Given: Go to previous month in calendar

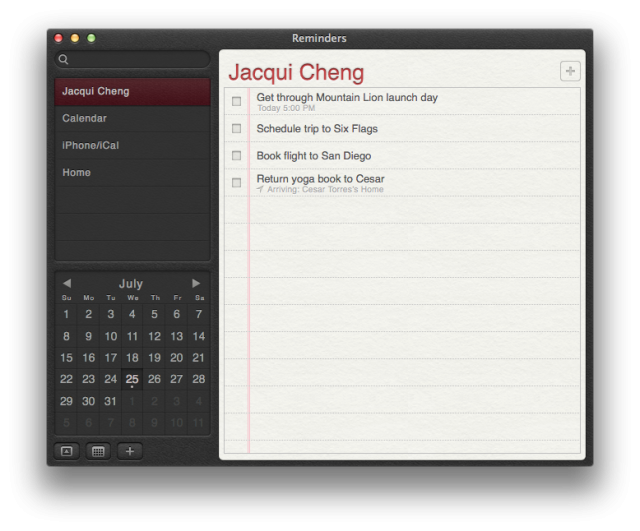Looking at the screenshot, I should click(67, 283).
